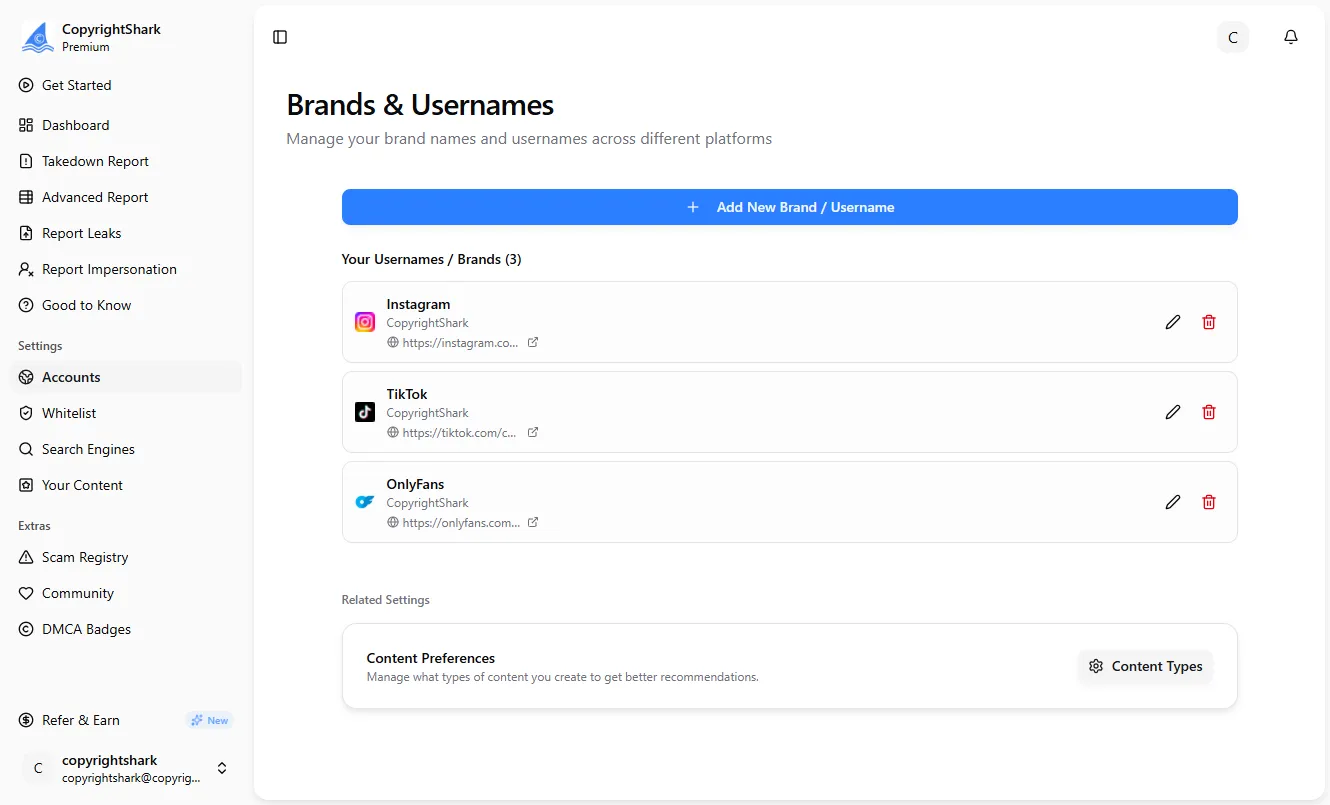Open the Content Types dropdown button

coord(1145,666)
